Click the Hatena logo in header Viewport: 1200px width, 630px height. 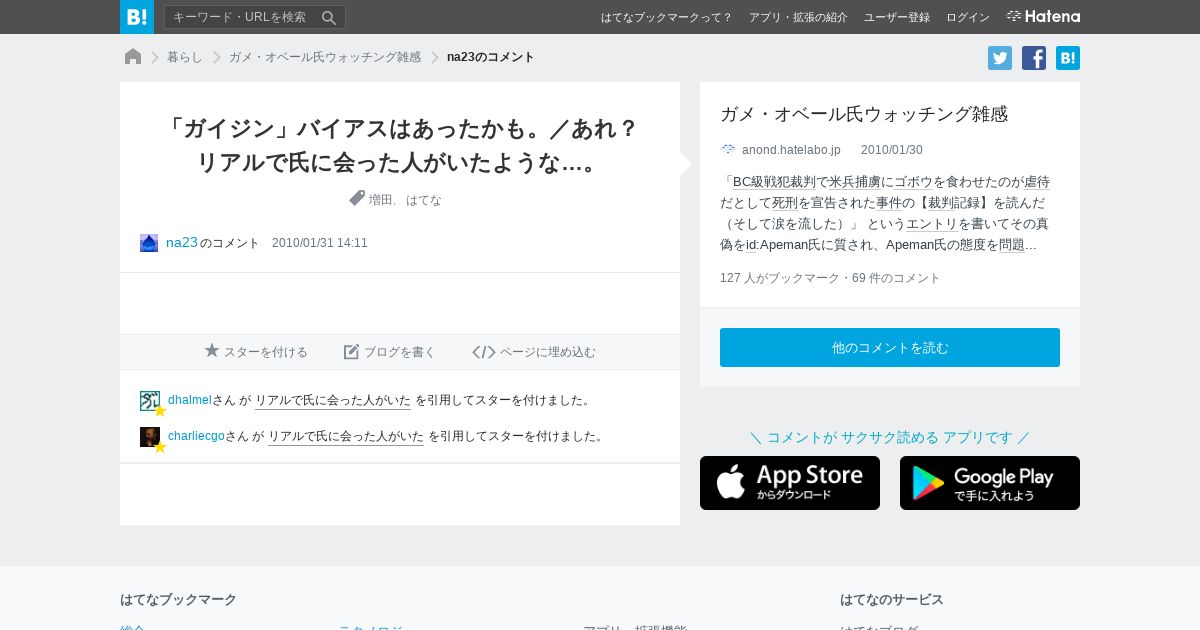(x=1043, y=16)
